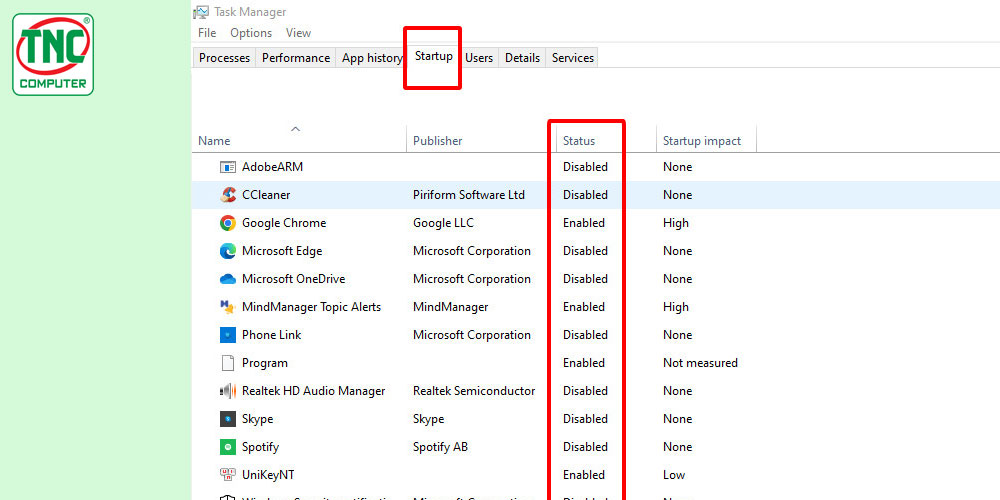This screenshot has height=500, width=1000.
Task: Click the Spotify icon
Action: click(228, 447)
